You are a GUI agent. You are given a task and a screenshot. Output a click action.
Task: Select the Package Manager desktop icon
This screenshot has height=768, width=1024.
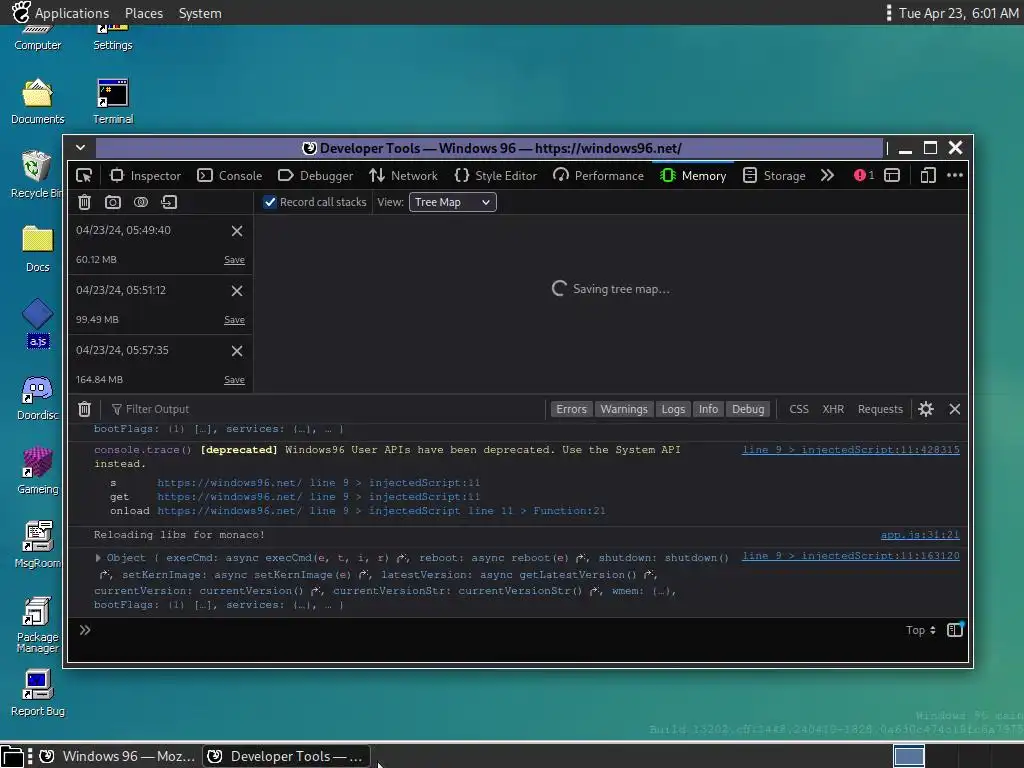pos(37,625)
